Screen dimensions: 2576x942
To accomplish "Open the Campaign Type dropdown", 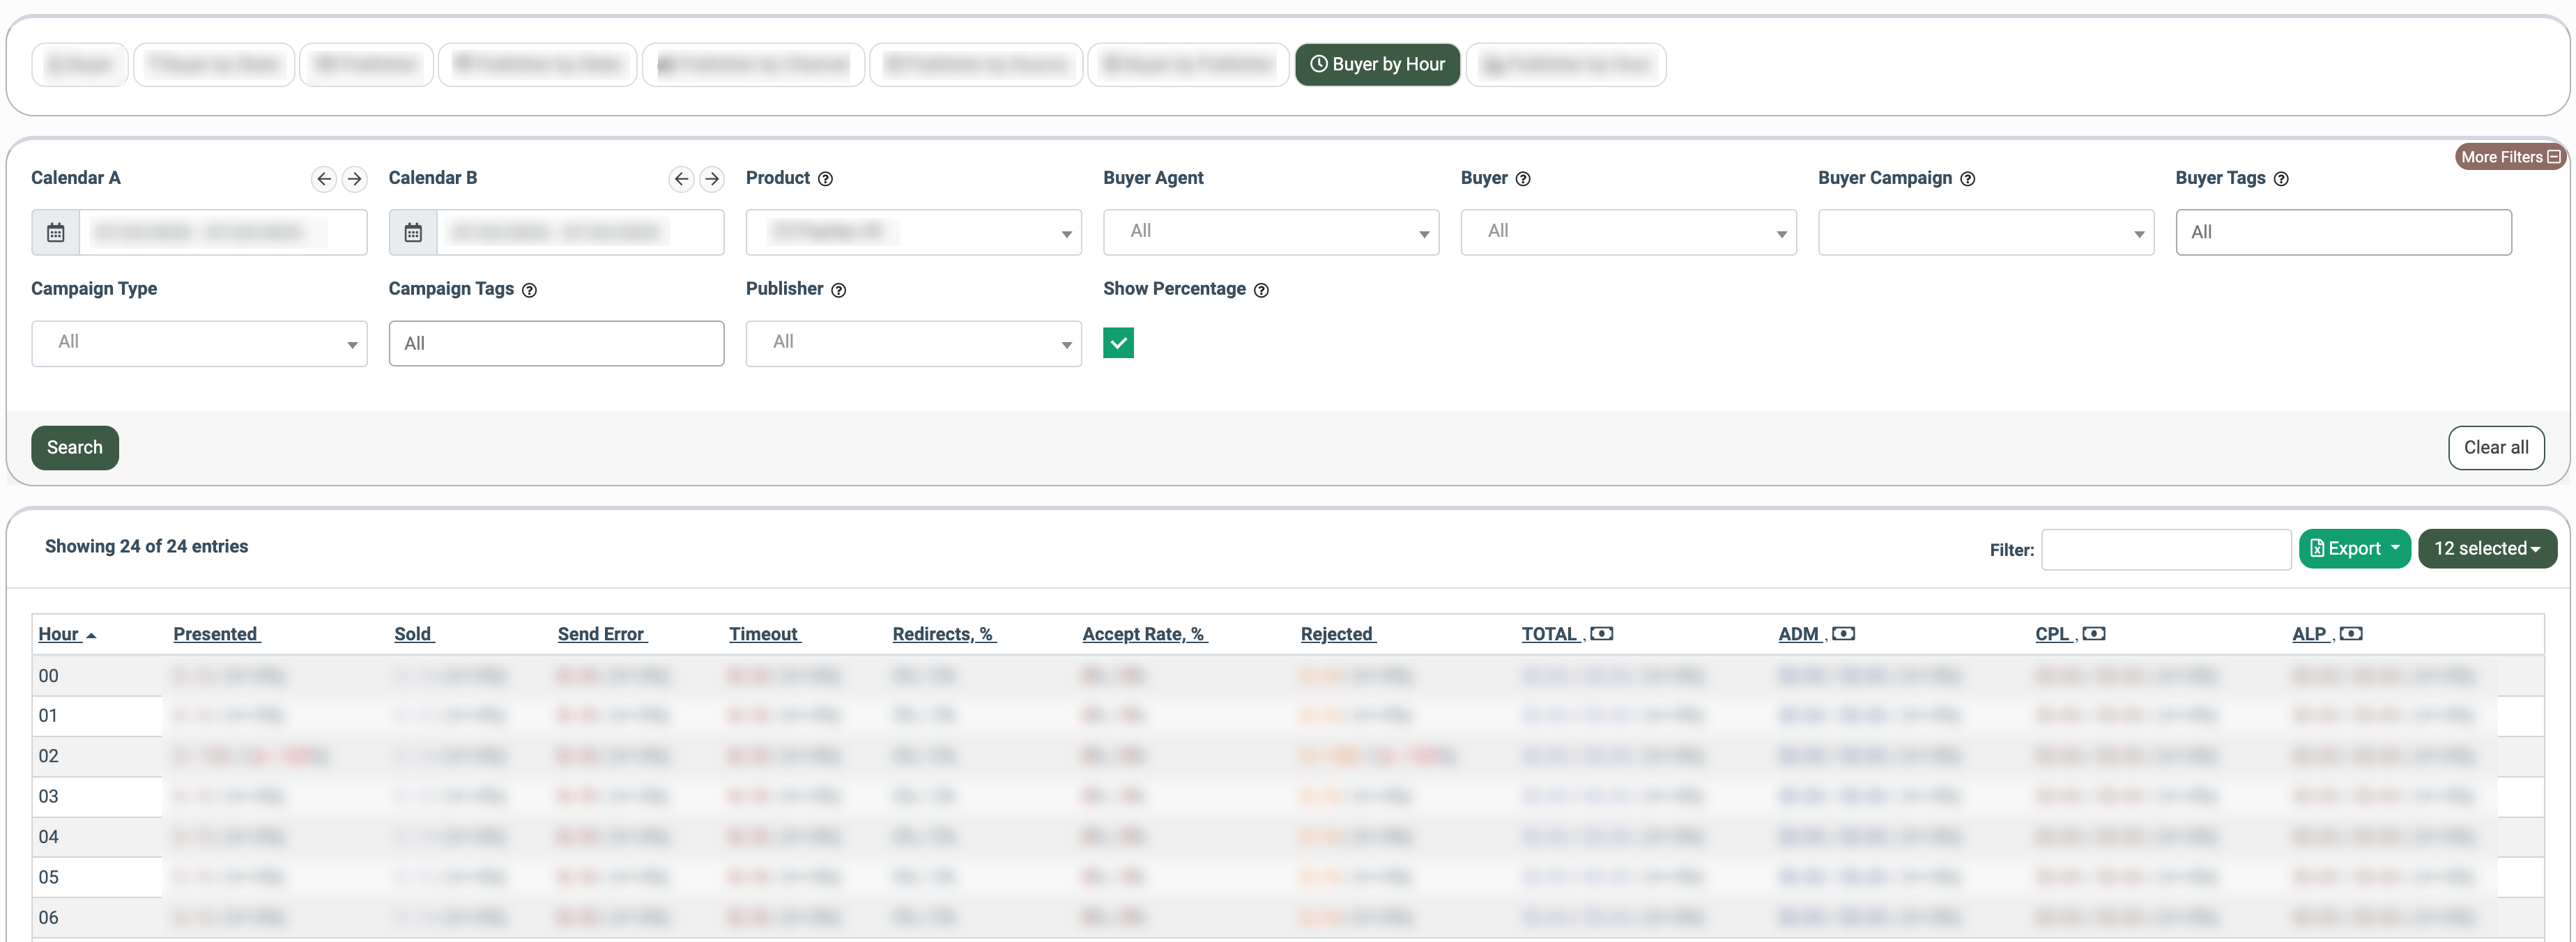I will (x=199, y=343).
